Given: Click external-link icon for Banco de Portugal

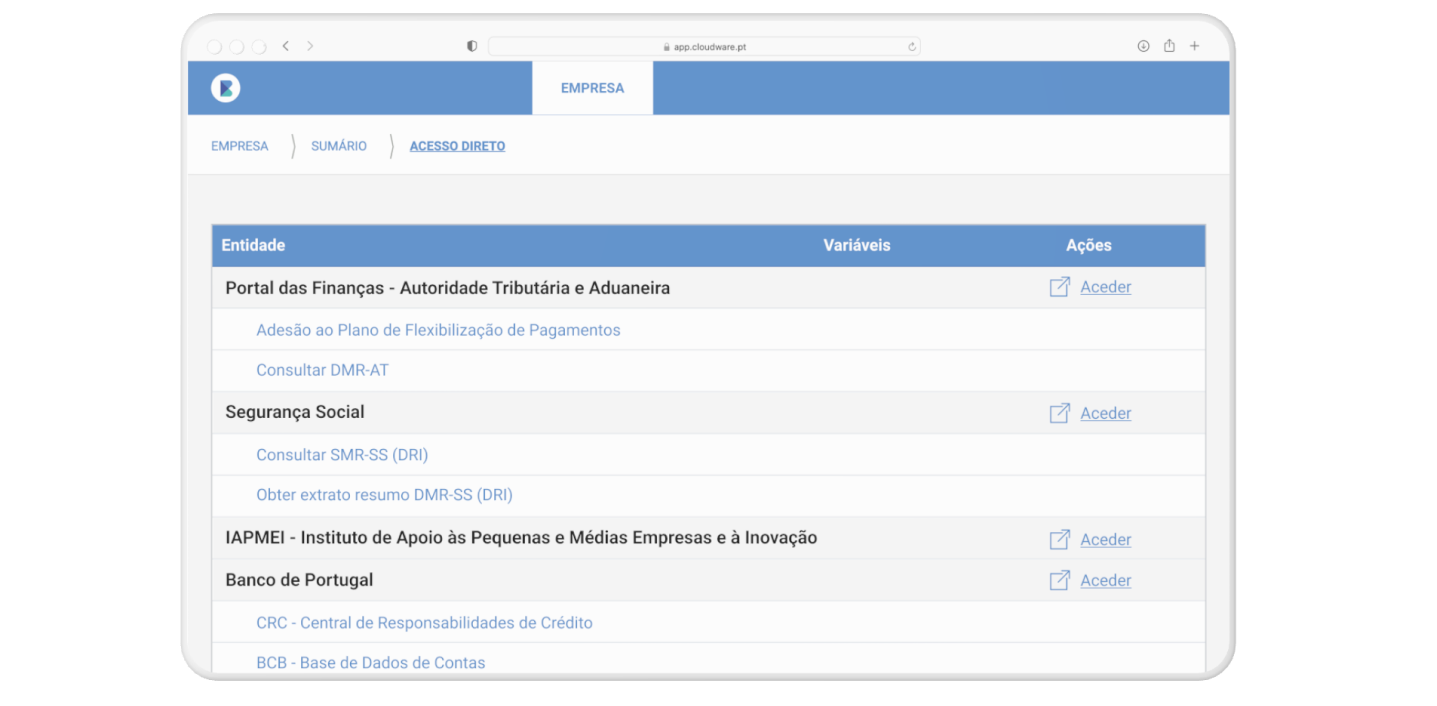Looking at the screenshot, I should (x=1060, y=580).
